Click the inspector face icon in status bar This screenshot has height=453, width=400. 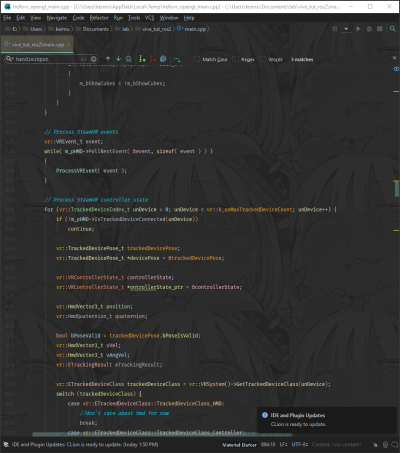coord(385,445)
